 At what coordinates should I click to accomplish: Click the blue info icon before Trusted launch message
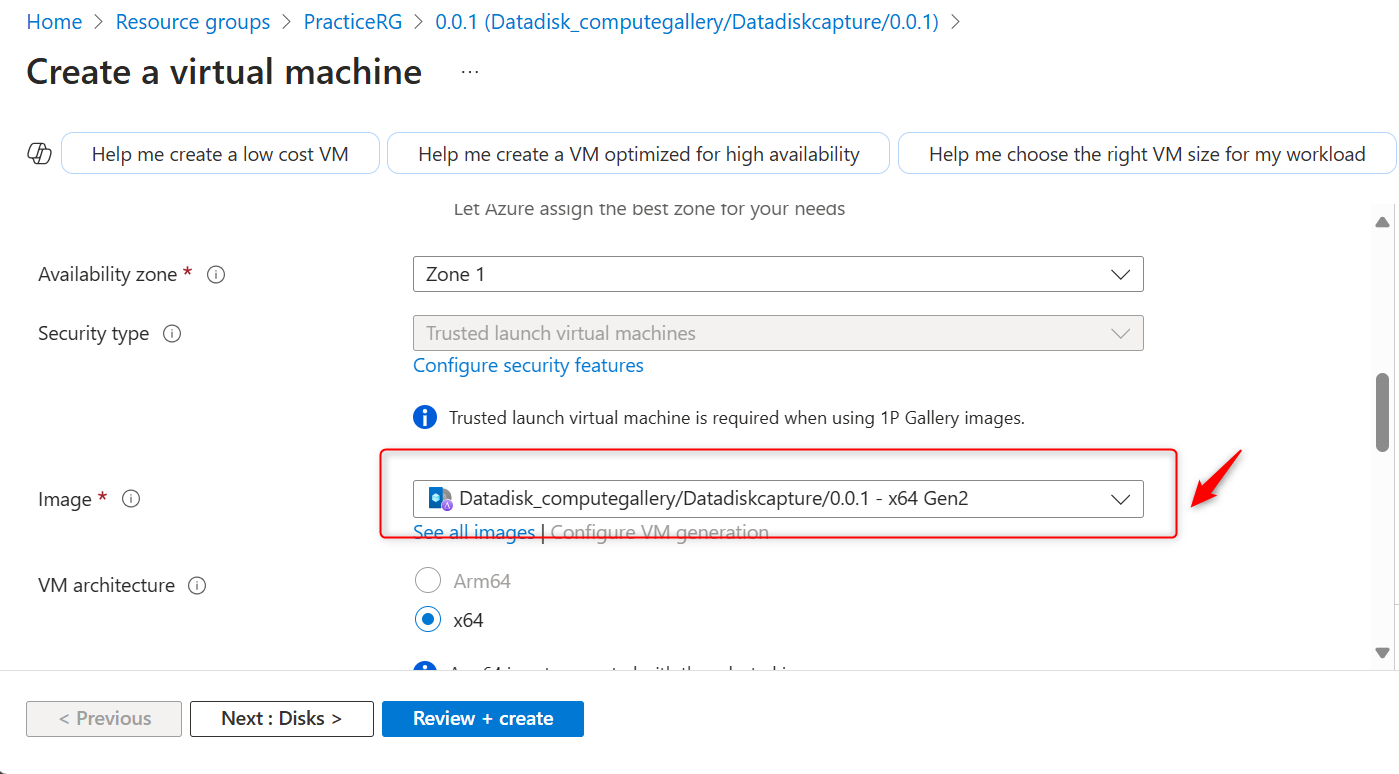click(425, 418)
